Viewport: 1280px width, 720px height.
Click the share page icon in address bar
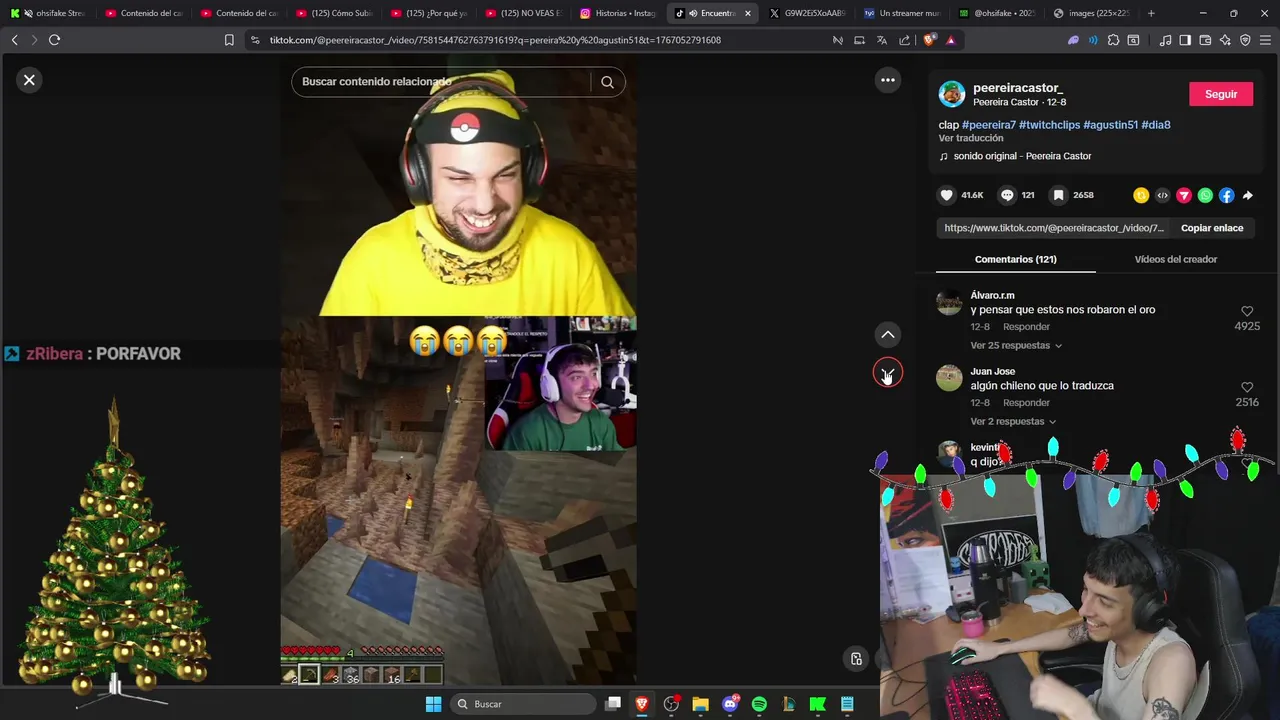(x=904, y=40)
